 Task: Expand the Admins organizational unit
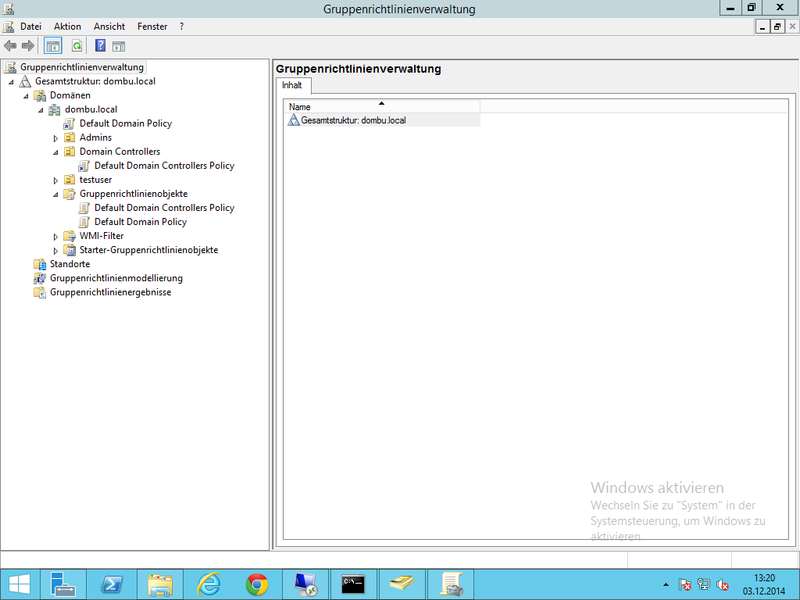coord(56,138)
